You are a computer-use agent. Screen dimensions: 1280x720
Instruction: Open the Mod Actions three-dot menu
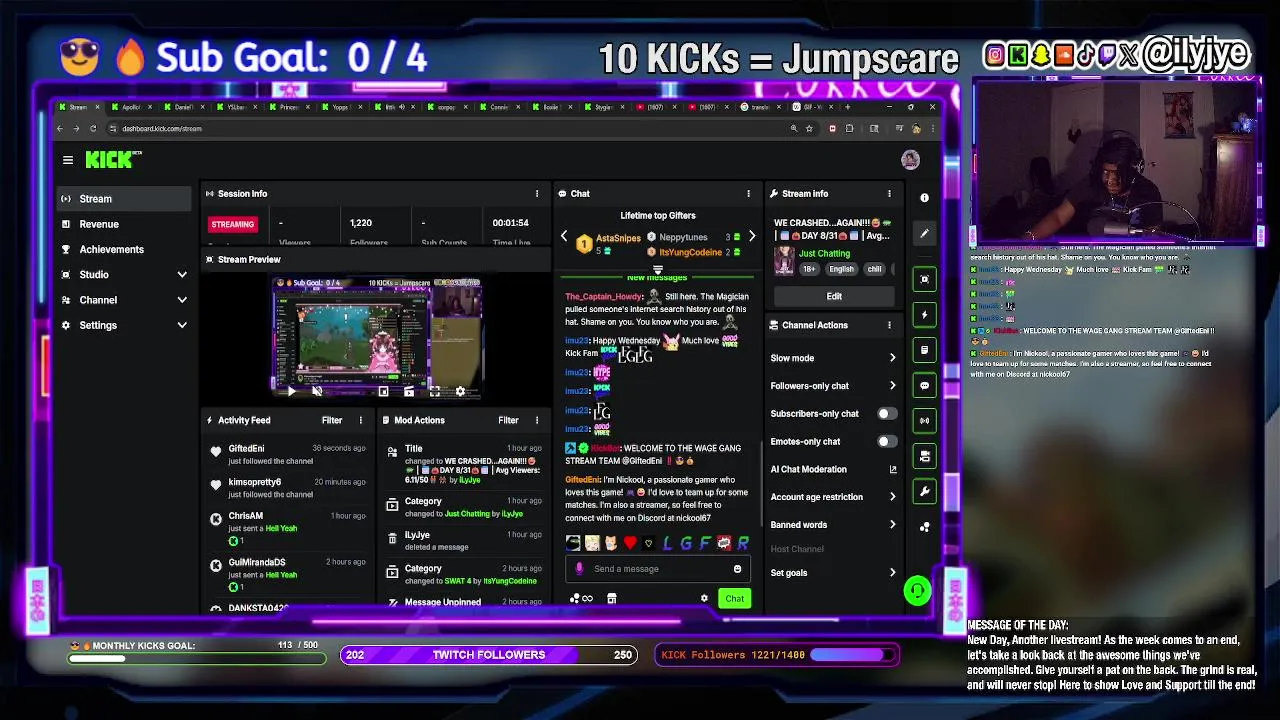click(537, 421)
